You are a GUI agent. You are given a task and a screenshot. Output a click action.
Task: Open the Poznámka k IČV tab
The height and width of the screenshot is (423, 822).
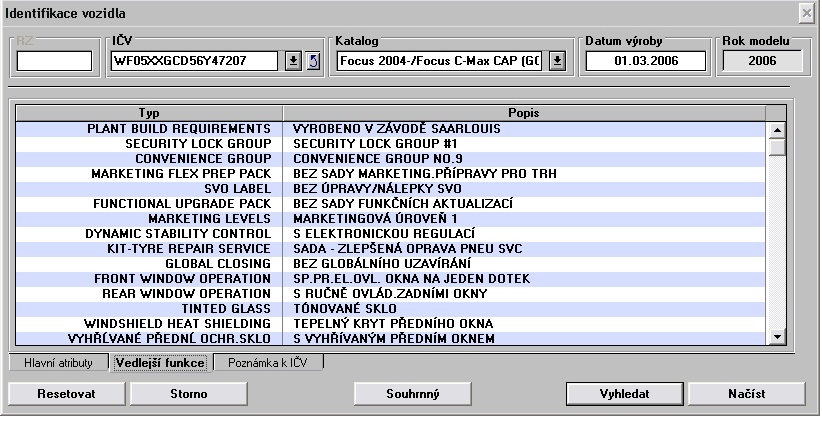268,363
